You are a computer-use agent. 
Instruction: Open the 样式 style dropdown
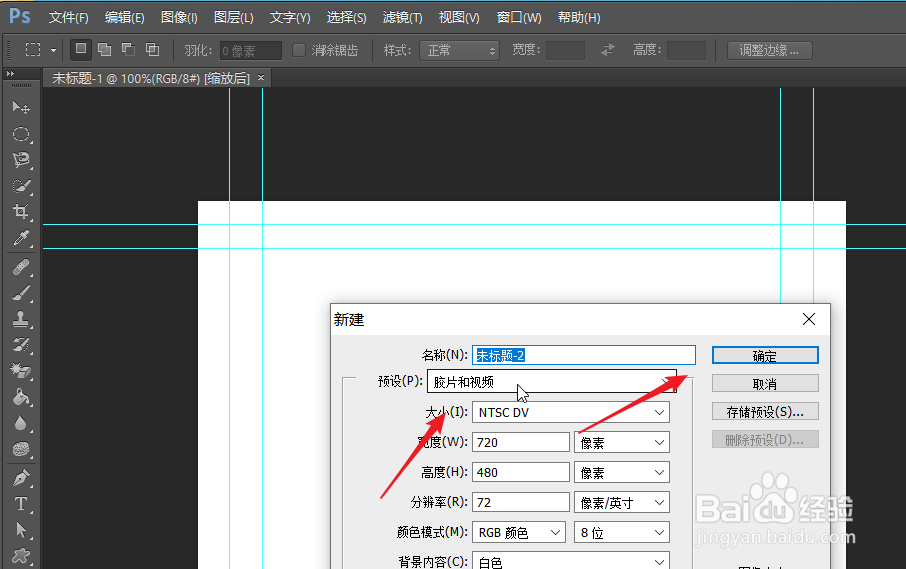[x=459, y=51]
